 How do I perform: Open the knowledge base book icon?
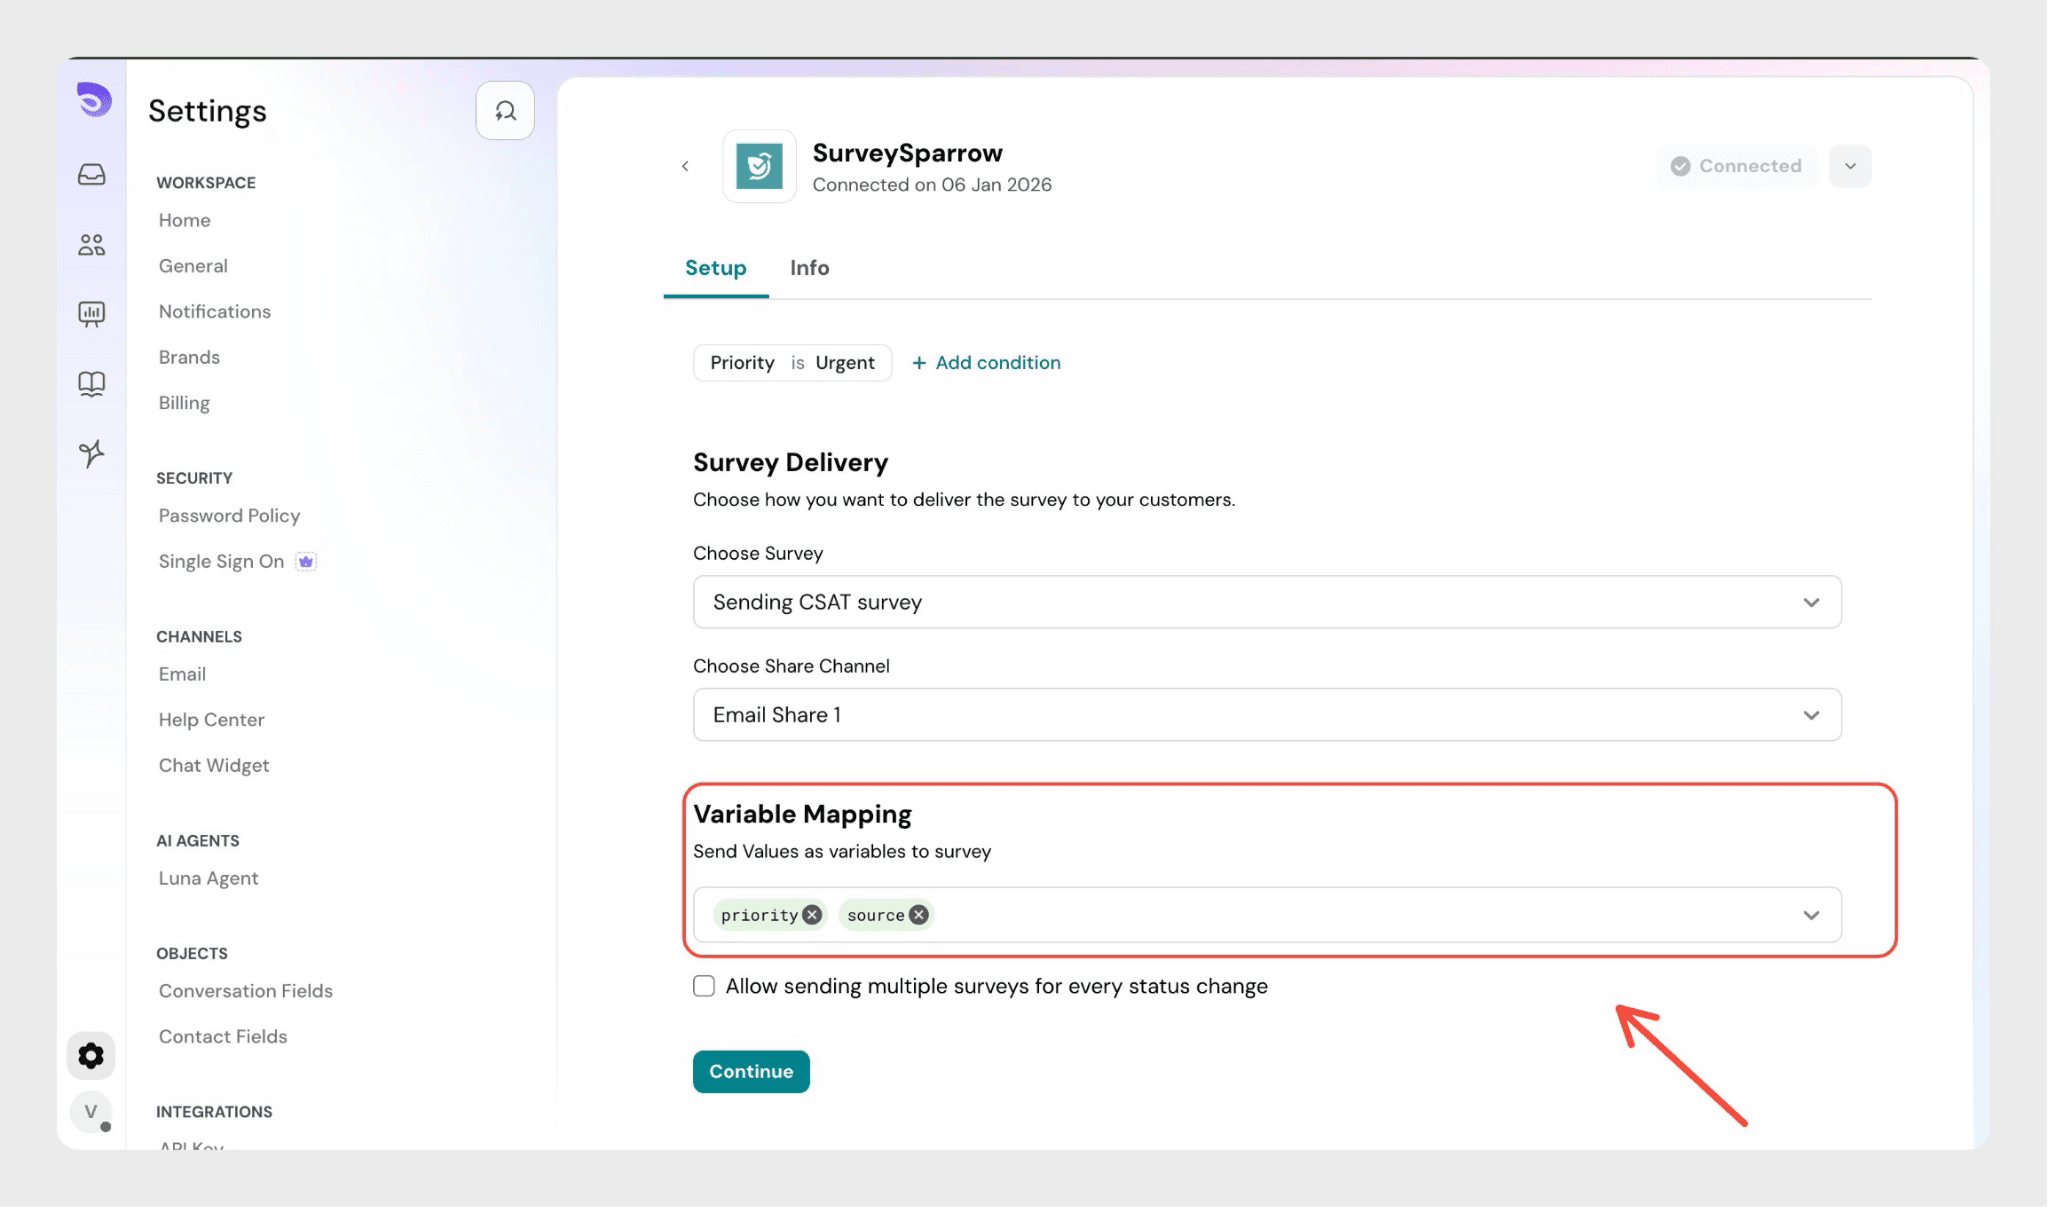(91, 384)
